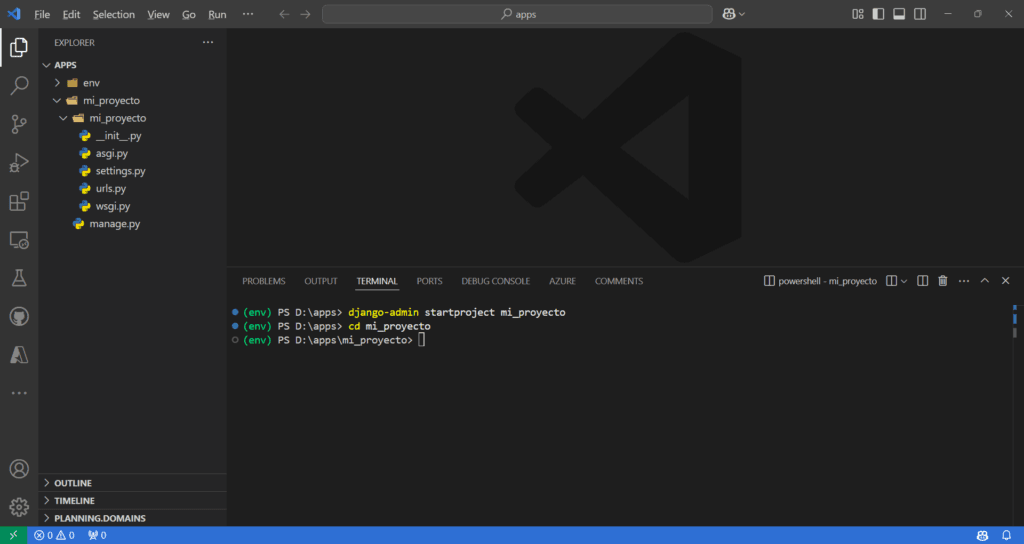Screen dimensions: 1024x544
Task: Click the ports forwarded status item
Action: coord(97,536)
